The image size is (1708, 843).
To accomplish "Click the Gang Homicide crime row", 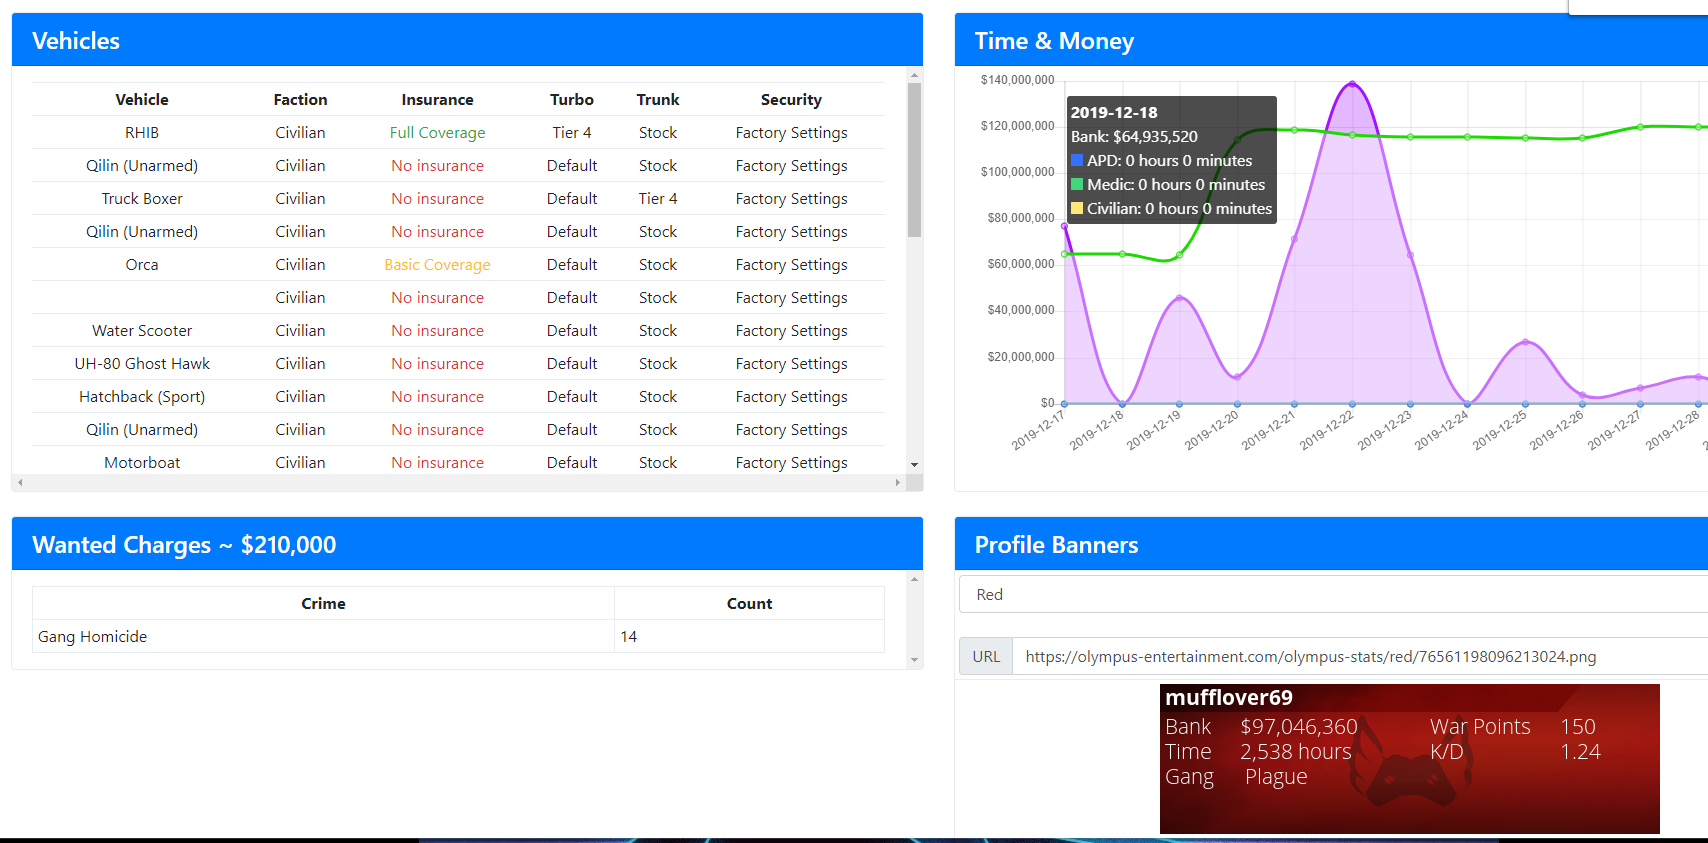I will (458, 637).
